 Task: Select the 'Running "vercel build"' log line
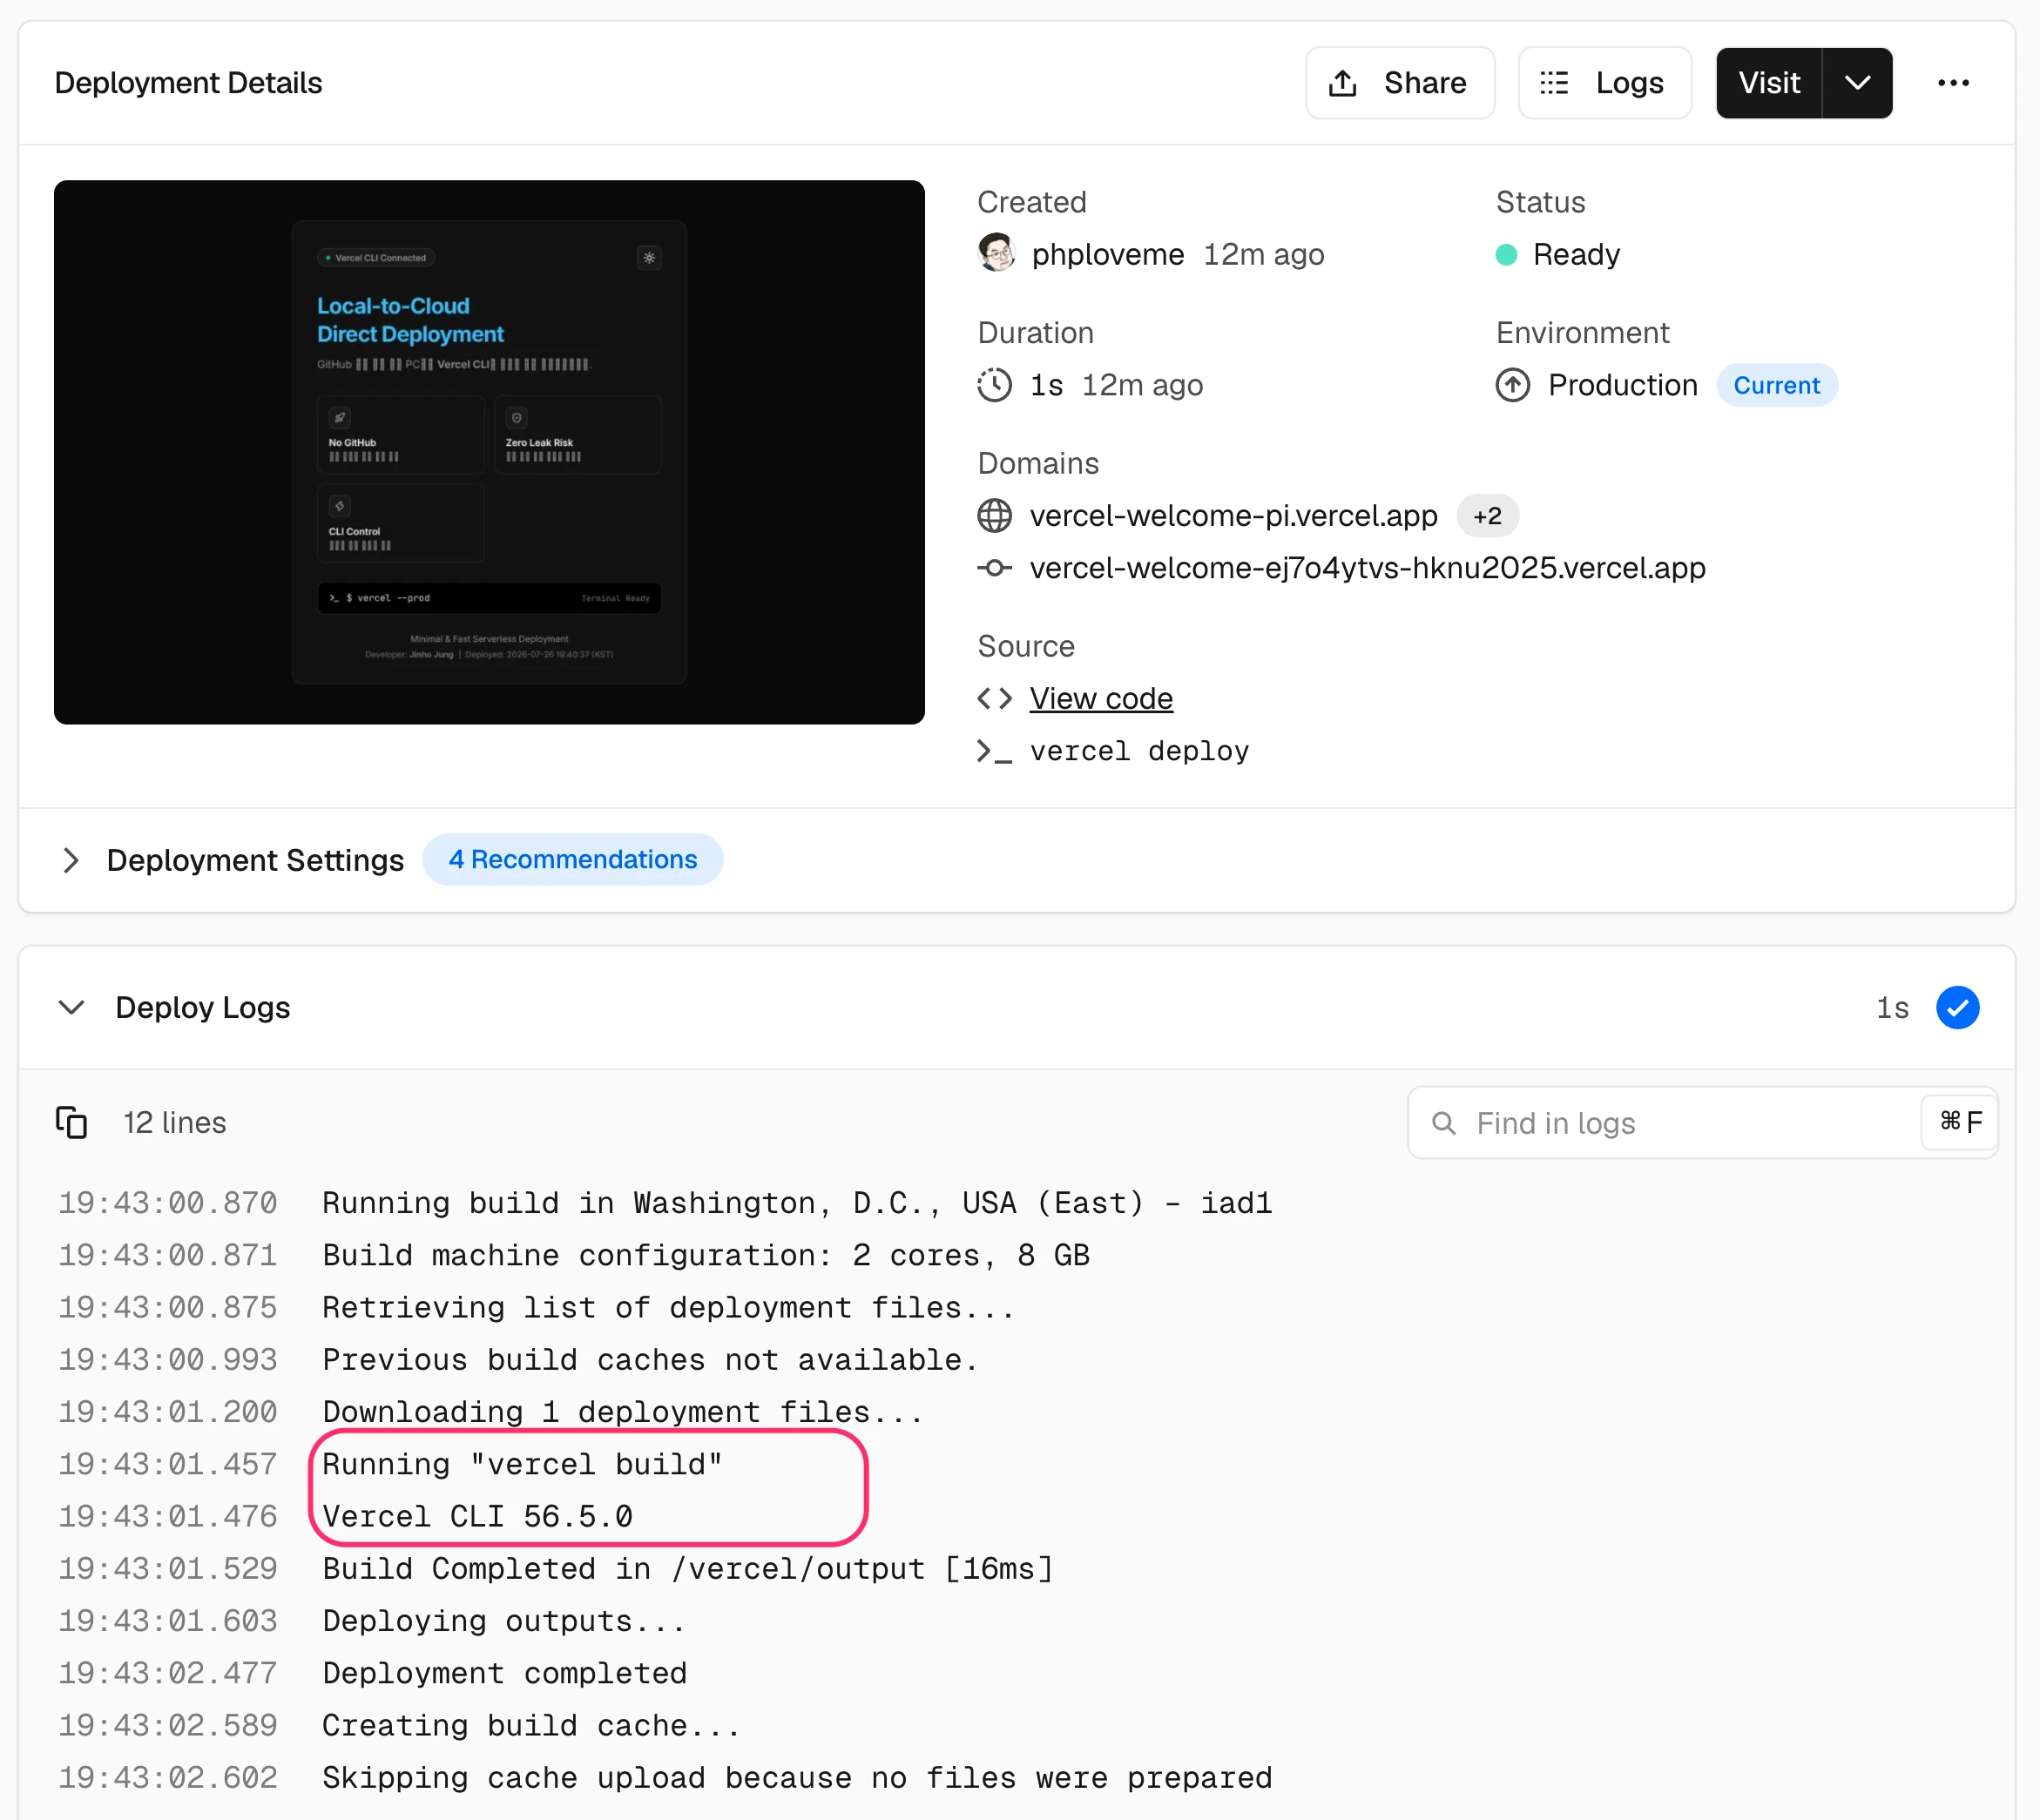pos(522,1464)
